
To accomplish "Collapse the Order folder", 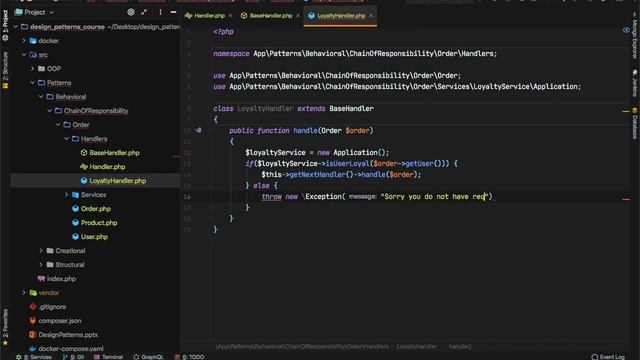I will click(58, 124).
